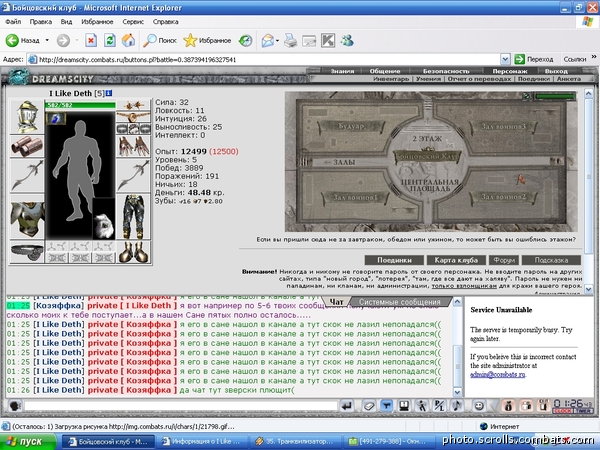Viewport: 600px width, 450px height.
Task: Click IE Stop button with red X
Action: tap(91, 40)
